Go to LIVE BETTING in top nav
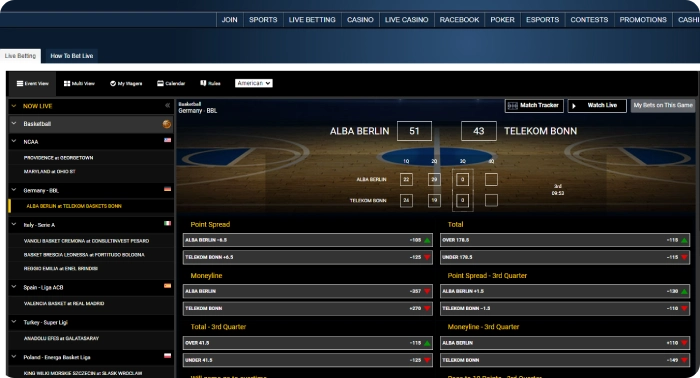The width and height of the screenshot is (700, 378). coord(312,20)
